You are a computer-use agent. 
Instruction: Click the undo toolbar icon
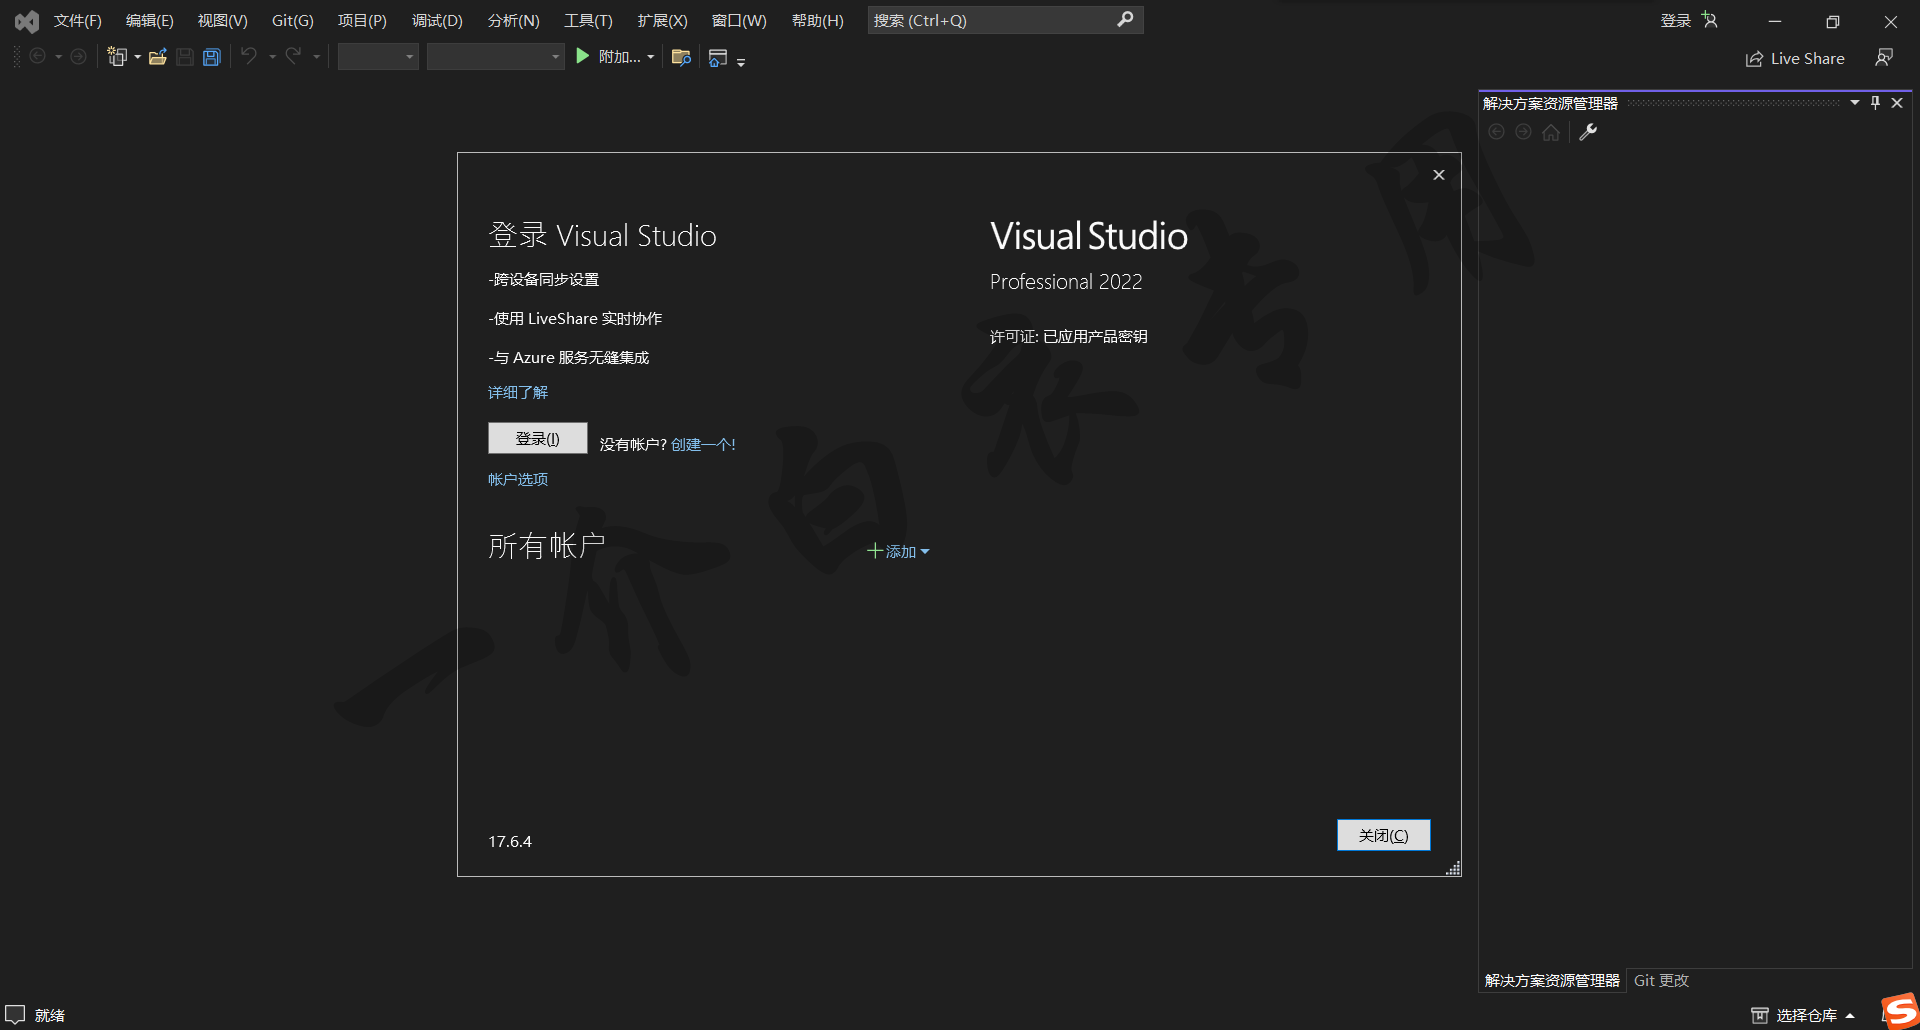click(249, 57)
